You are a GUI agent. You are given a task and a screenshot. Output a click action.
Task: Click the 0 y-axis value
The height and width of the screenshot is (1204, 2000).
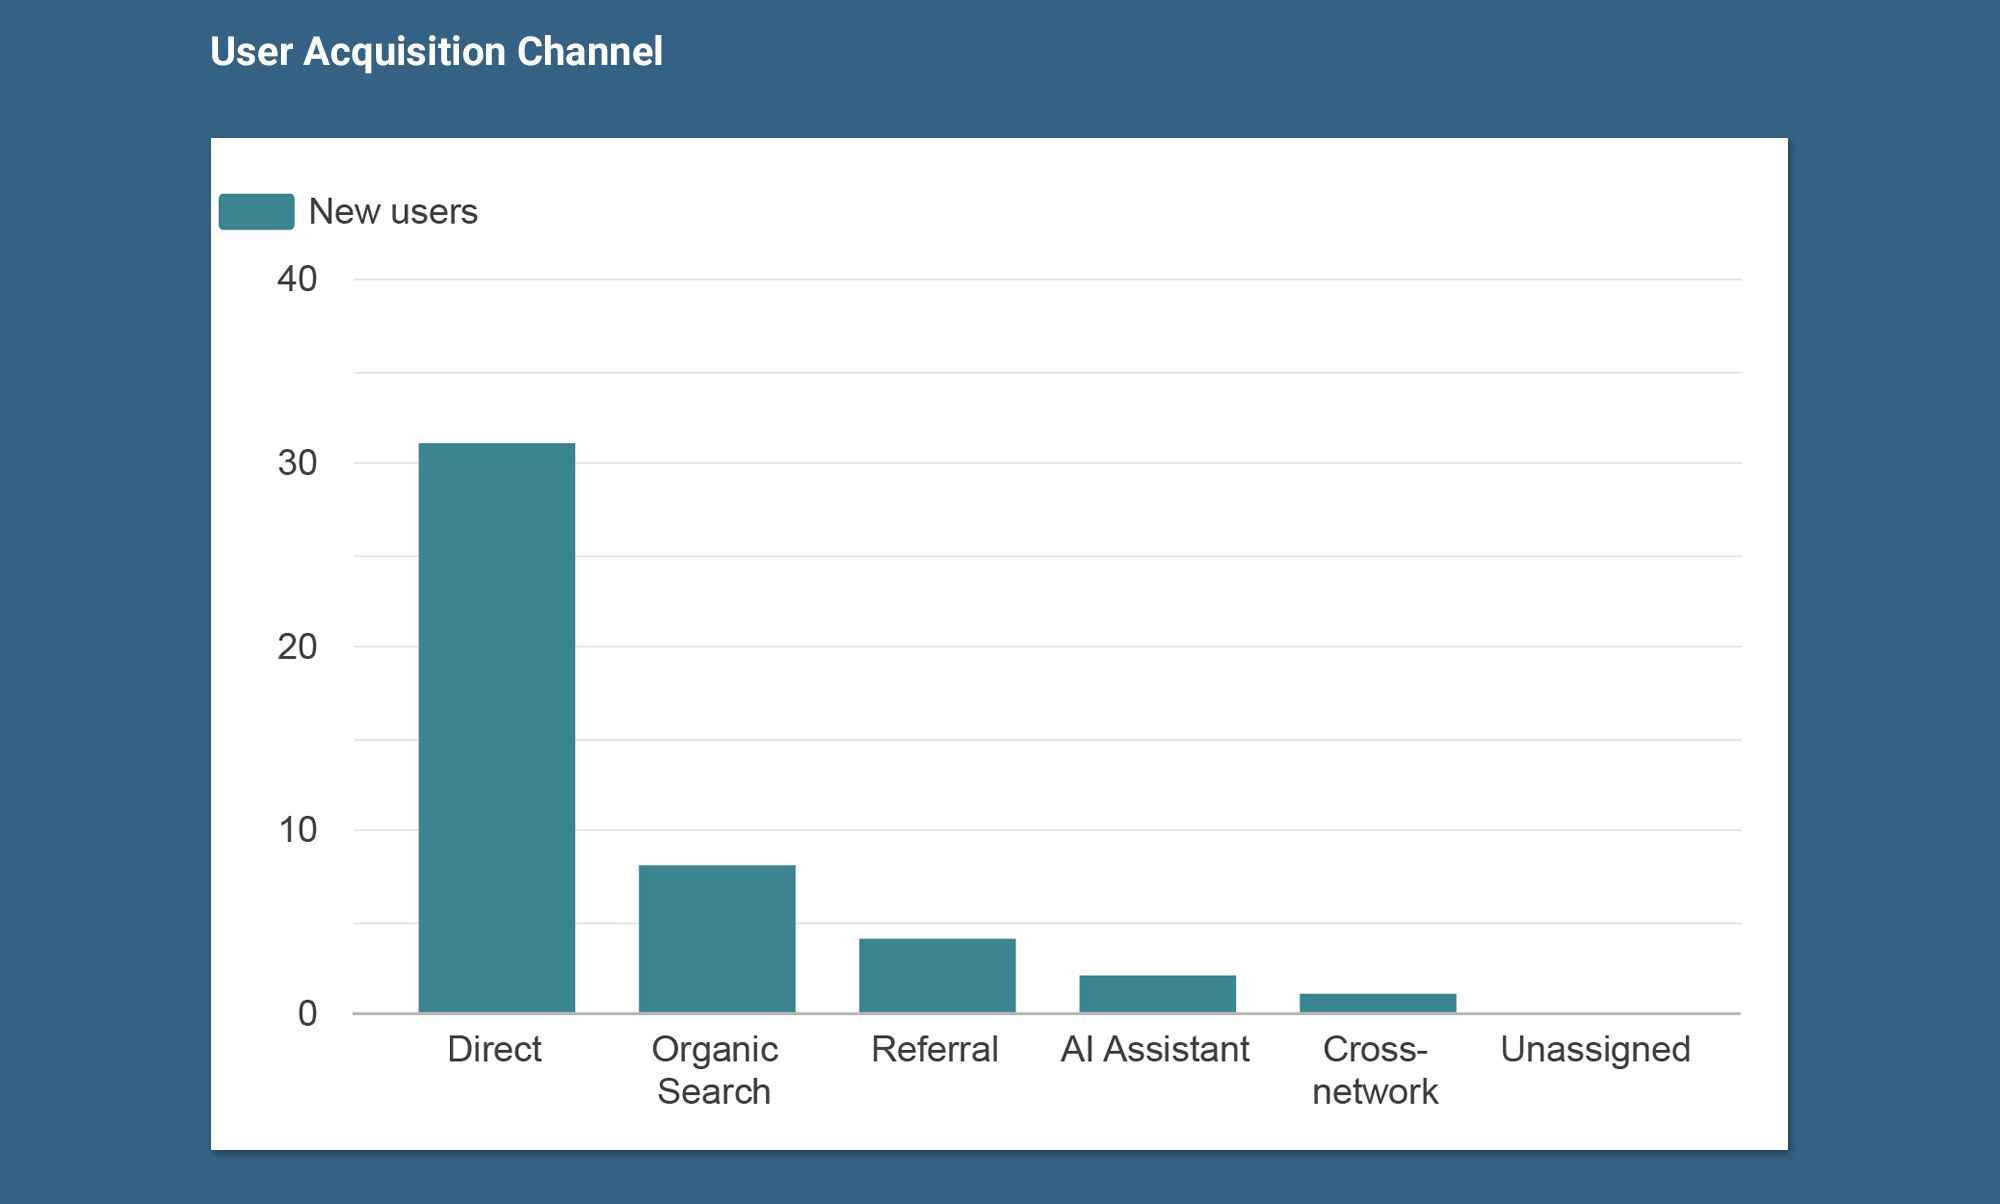307,1014
